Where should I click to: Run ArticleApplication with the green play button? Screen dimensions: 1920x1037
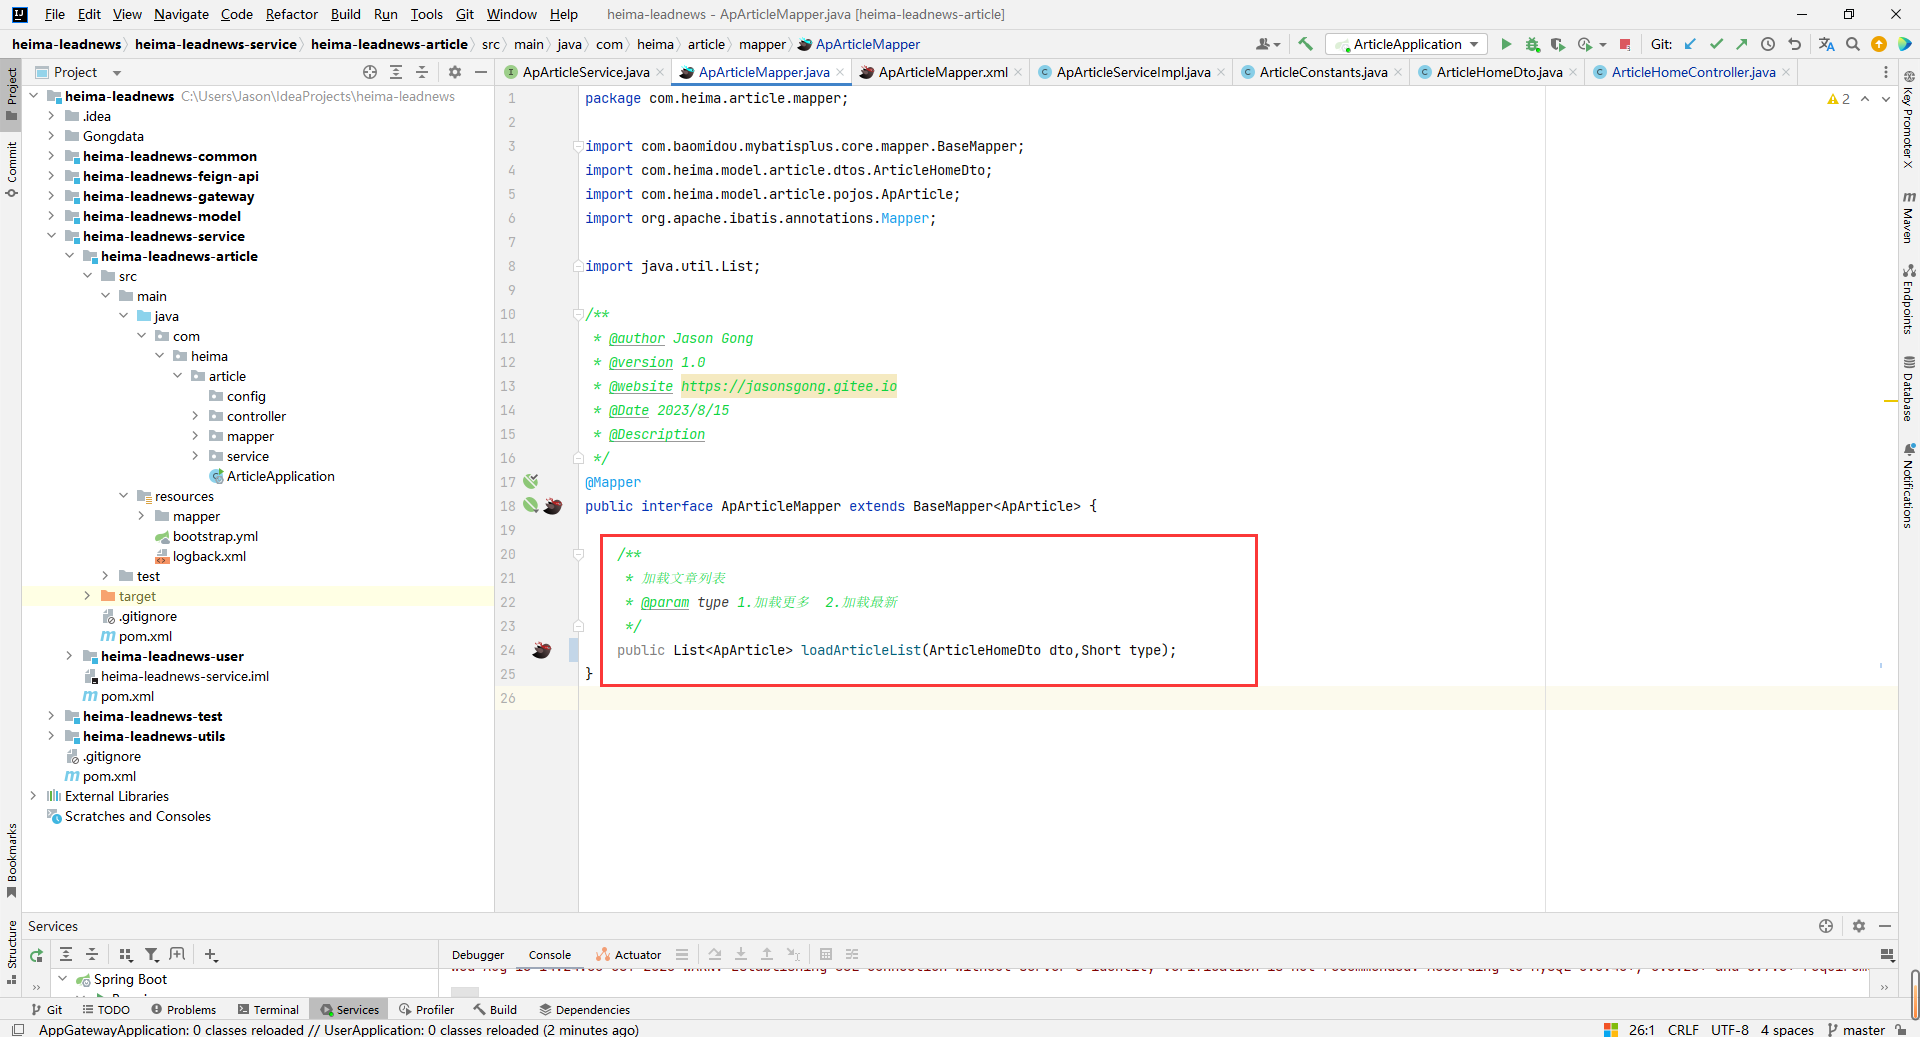pos(1506,44)
